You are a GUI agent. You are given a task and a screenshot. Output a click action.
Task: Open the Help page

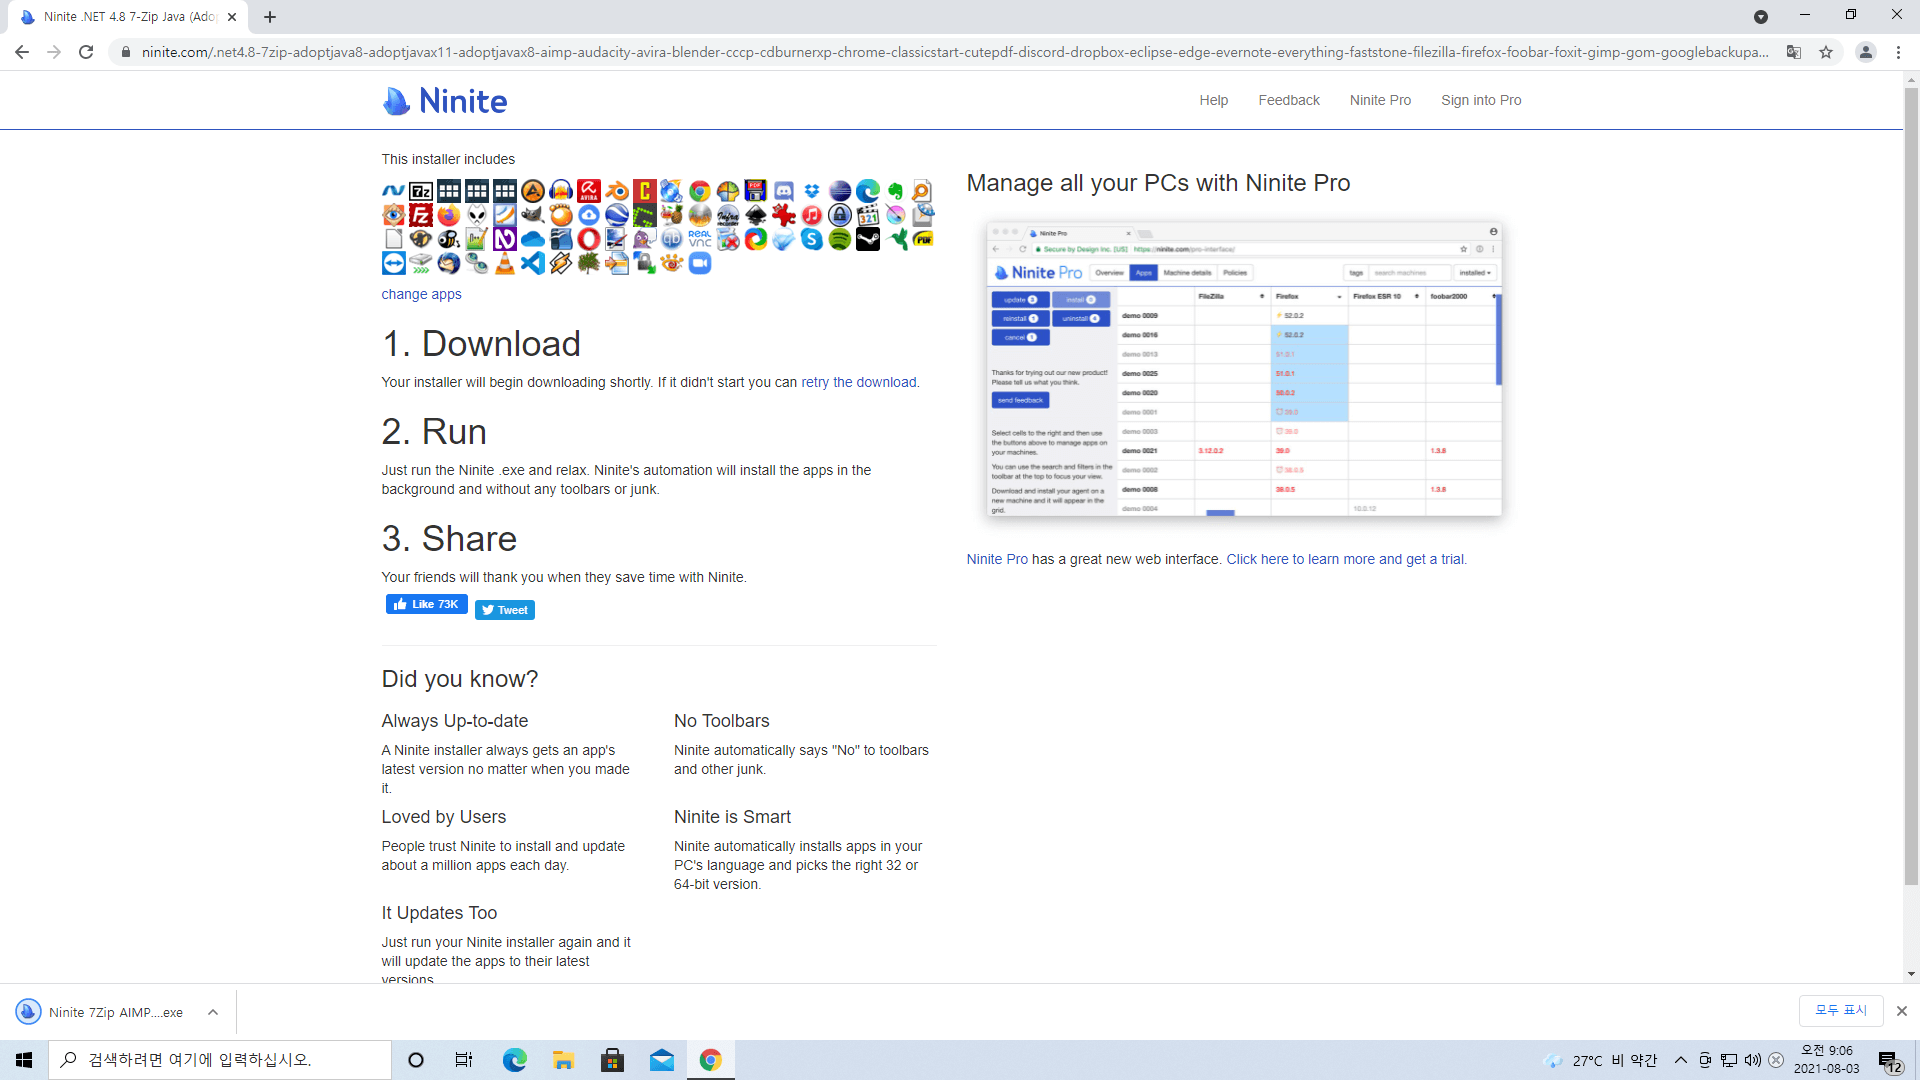[x=1213, y=100]
